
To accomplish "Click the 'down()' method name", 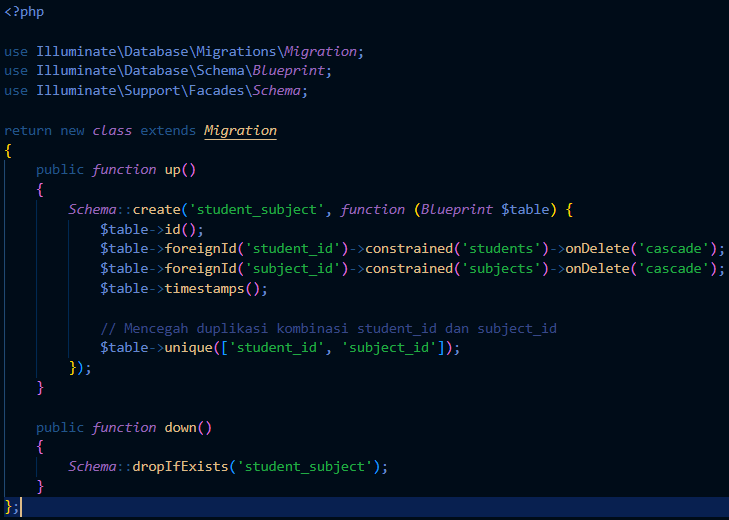I will 188,427.
